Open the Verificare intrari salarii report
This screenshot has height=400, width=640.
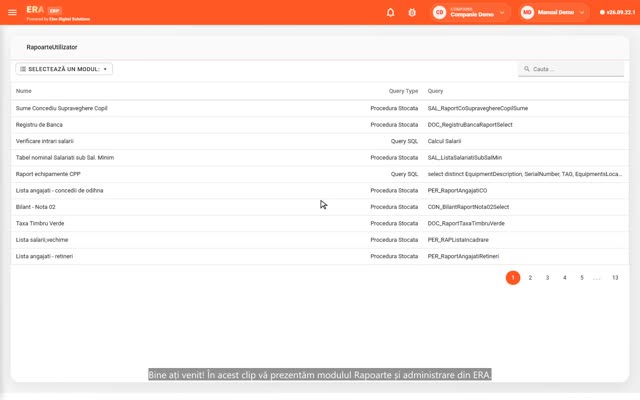tap(44, 141)
